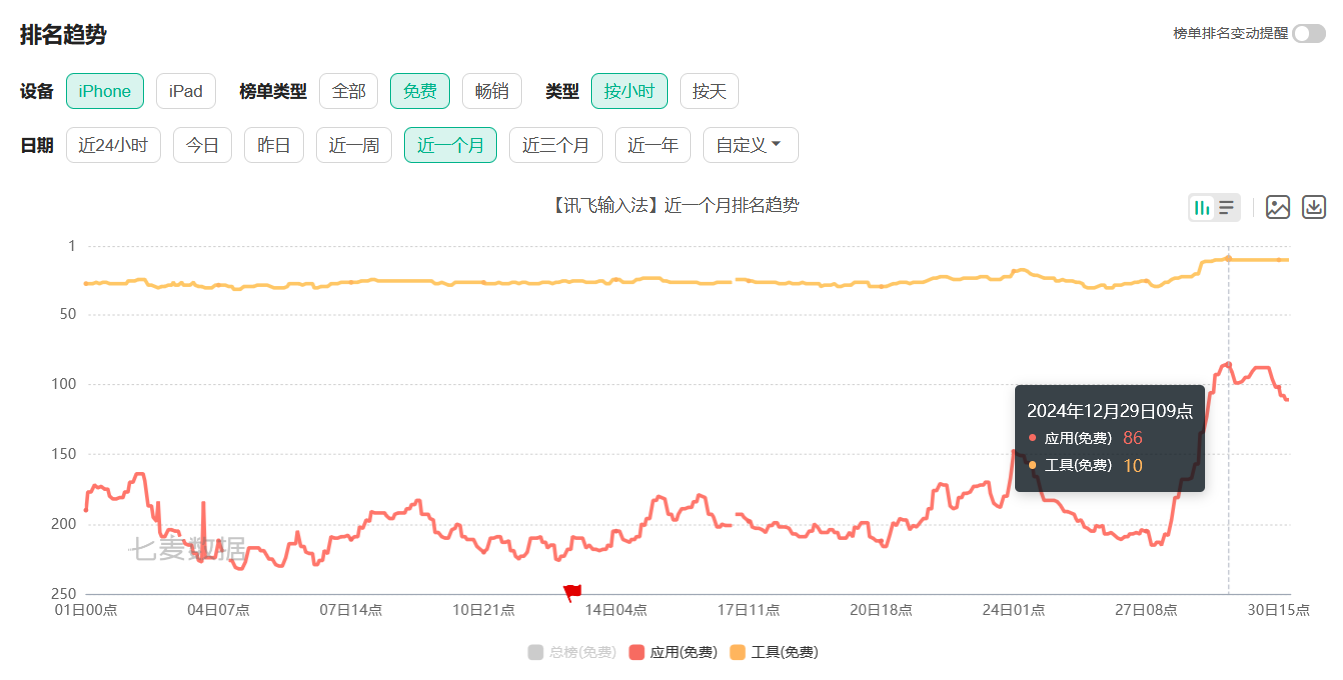The width and height of the screenshot is (1343, 680).
Task: Click x-axis label 07日14点
Action: [x=351, y=609]
